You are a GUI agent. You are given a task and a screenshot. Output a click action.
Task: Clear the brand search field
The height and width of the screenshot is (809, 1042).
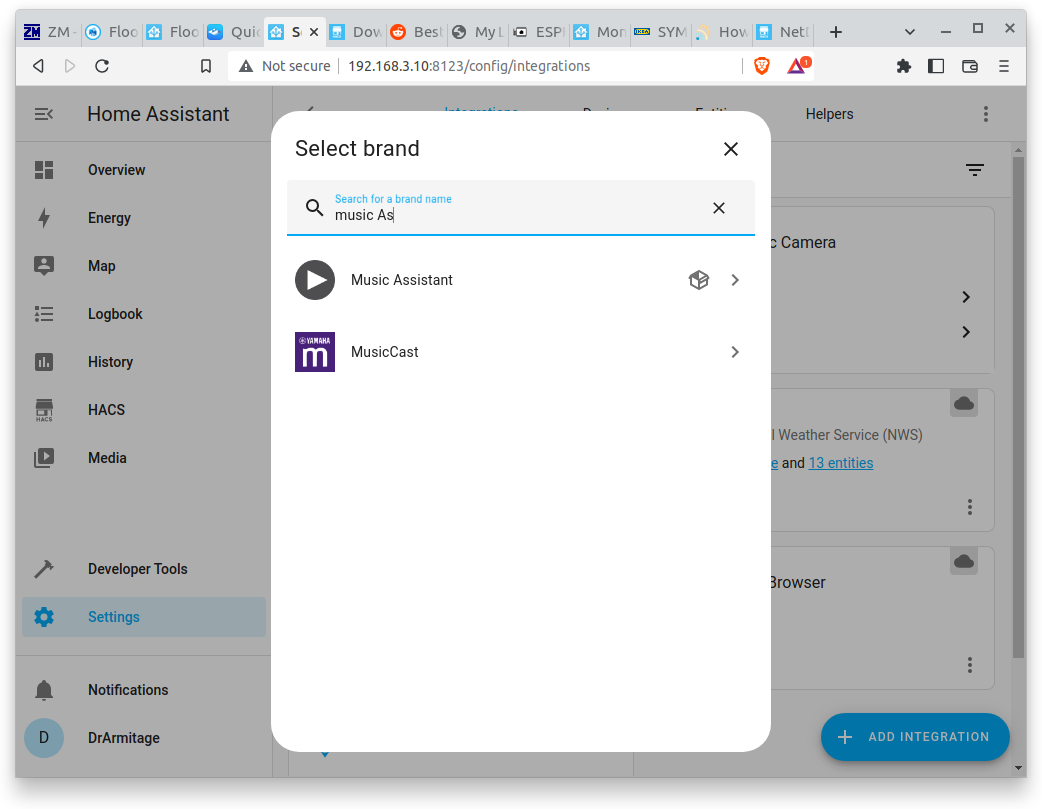tap(718, 208)
